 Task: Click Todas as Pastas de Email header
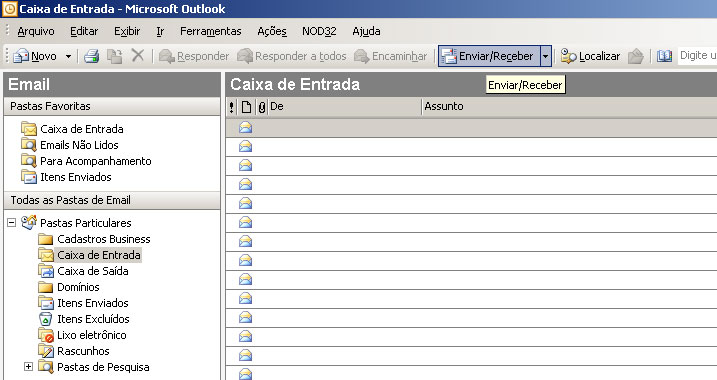coord(112,200)
